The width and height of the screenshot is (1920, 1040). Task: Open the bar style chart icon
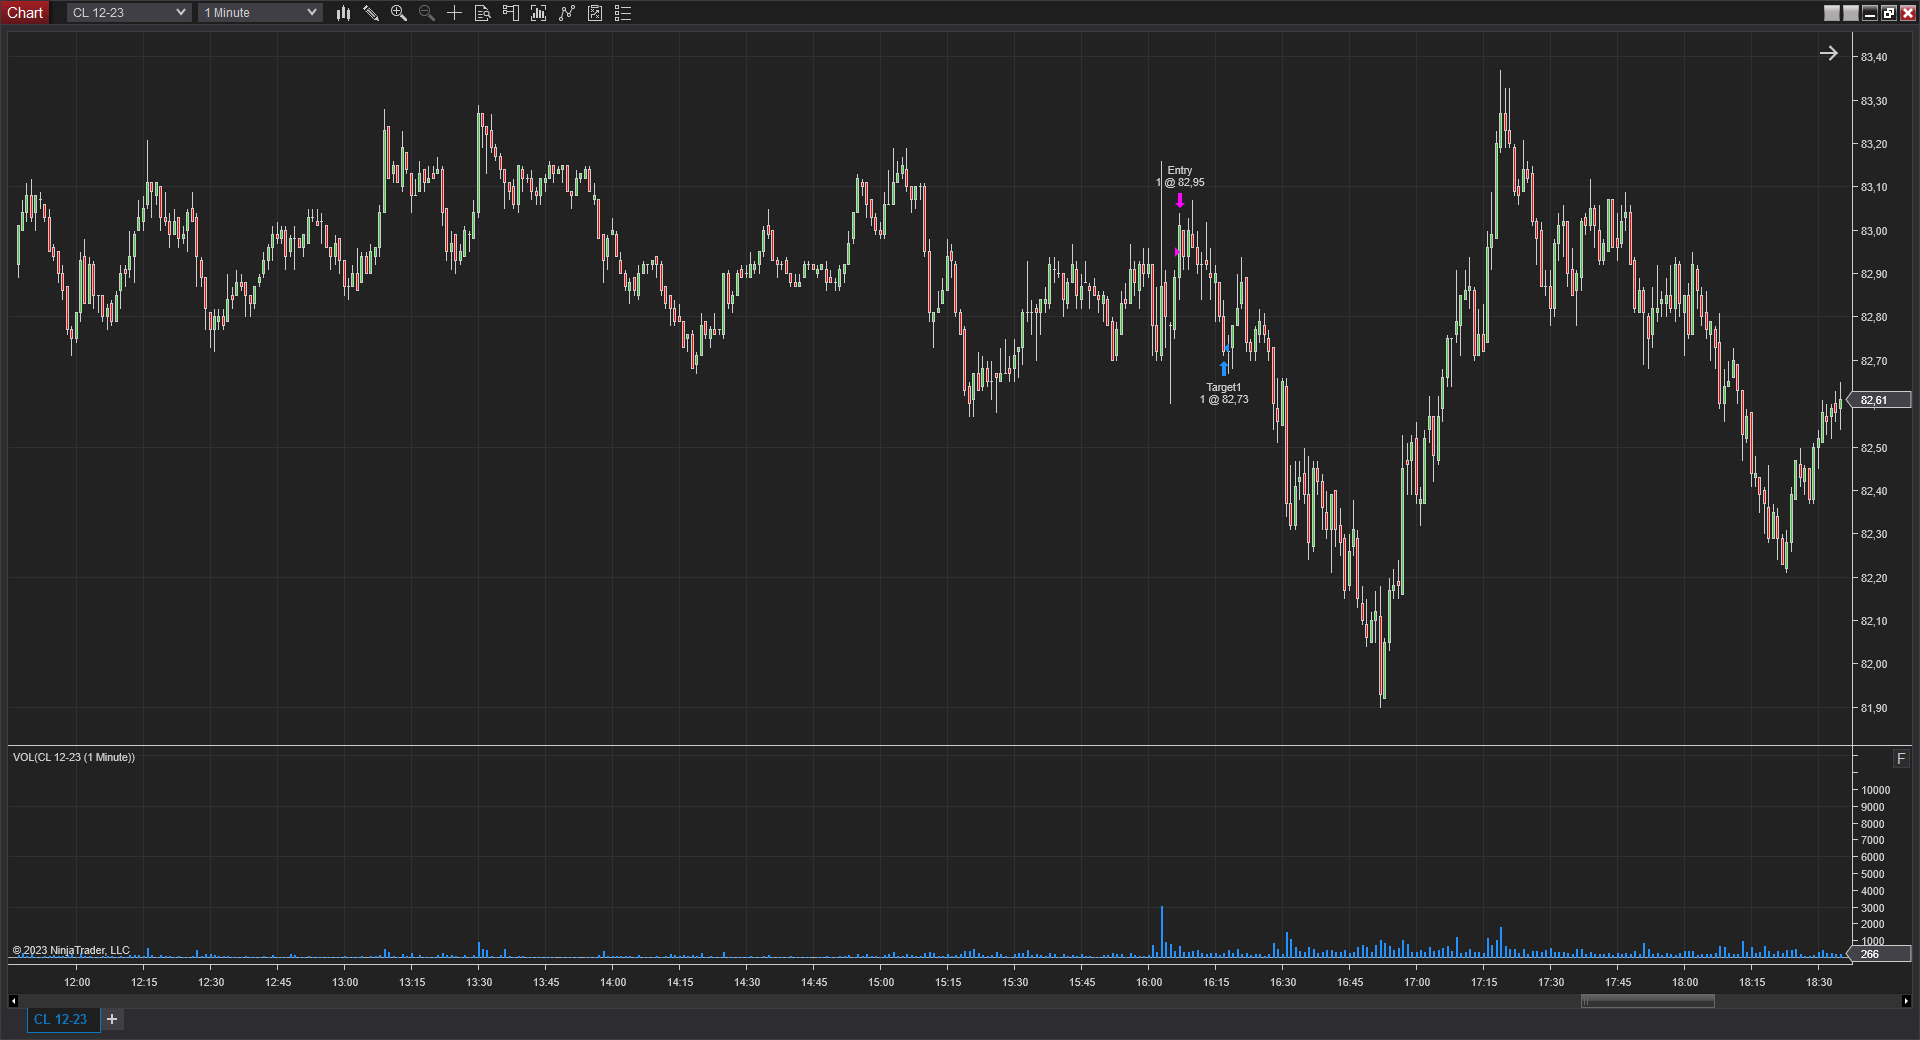[343, 13]
